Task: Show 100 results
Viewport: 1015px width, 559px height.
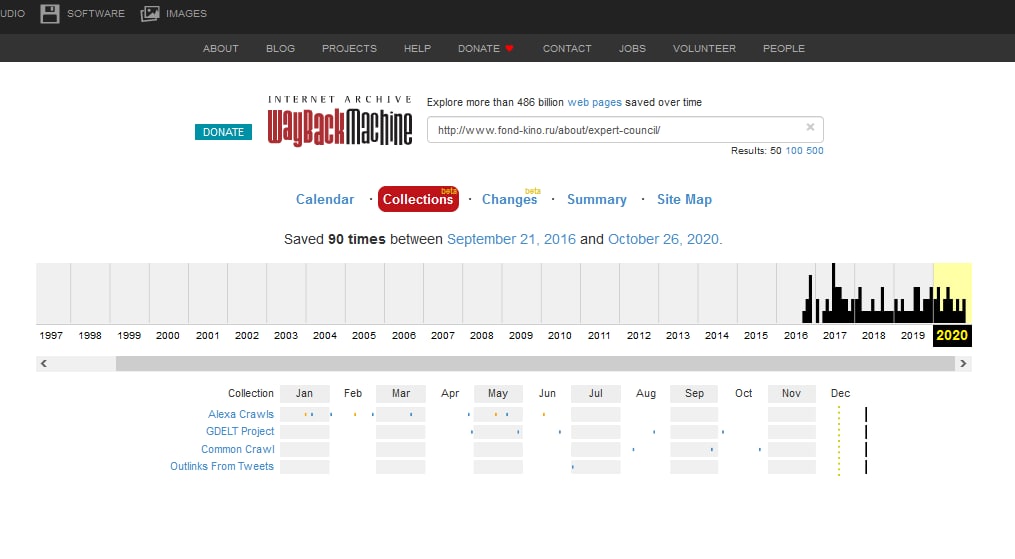Action: click(794, 151)
